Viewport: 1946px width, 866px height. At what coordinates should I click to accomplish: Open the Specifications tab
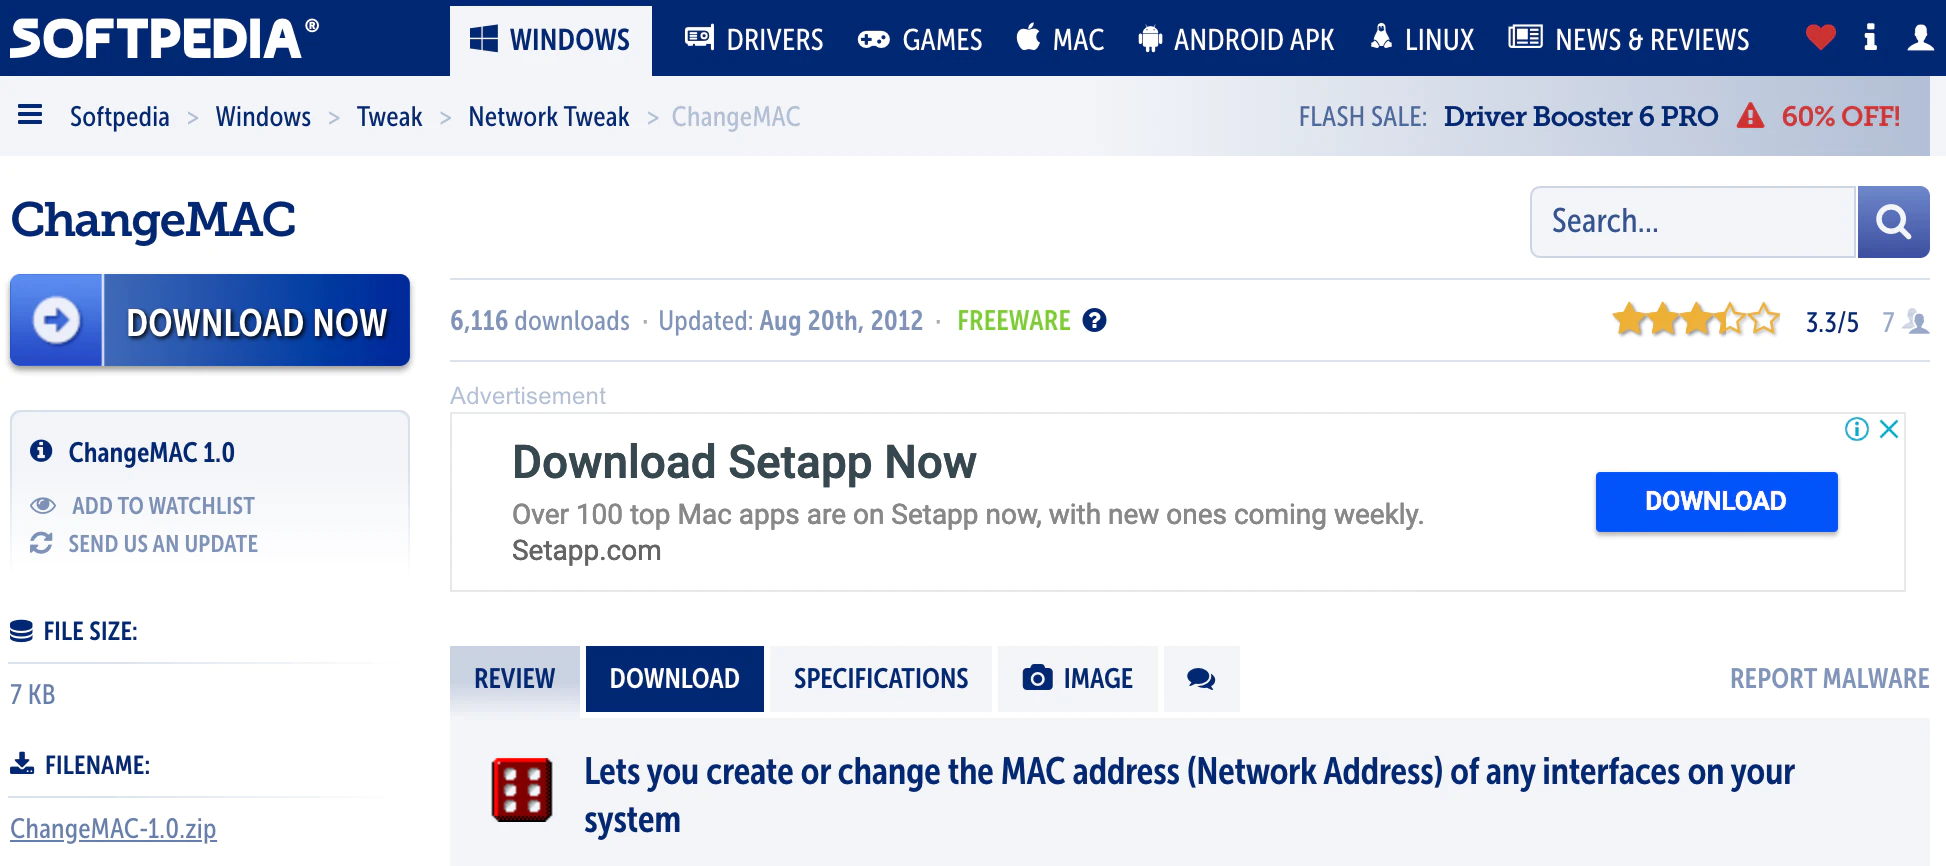pos(881,679)
